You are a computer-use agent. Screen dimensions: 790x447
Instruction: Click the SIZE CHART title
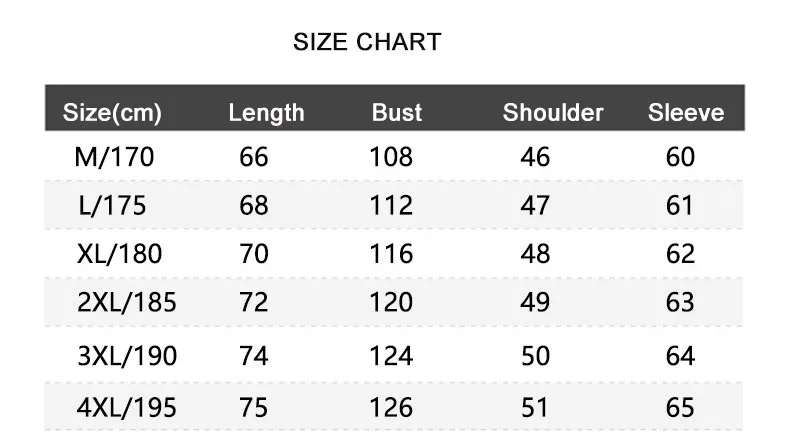point(366,42)
